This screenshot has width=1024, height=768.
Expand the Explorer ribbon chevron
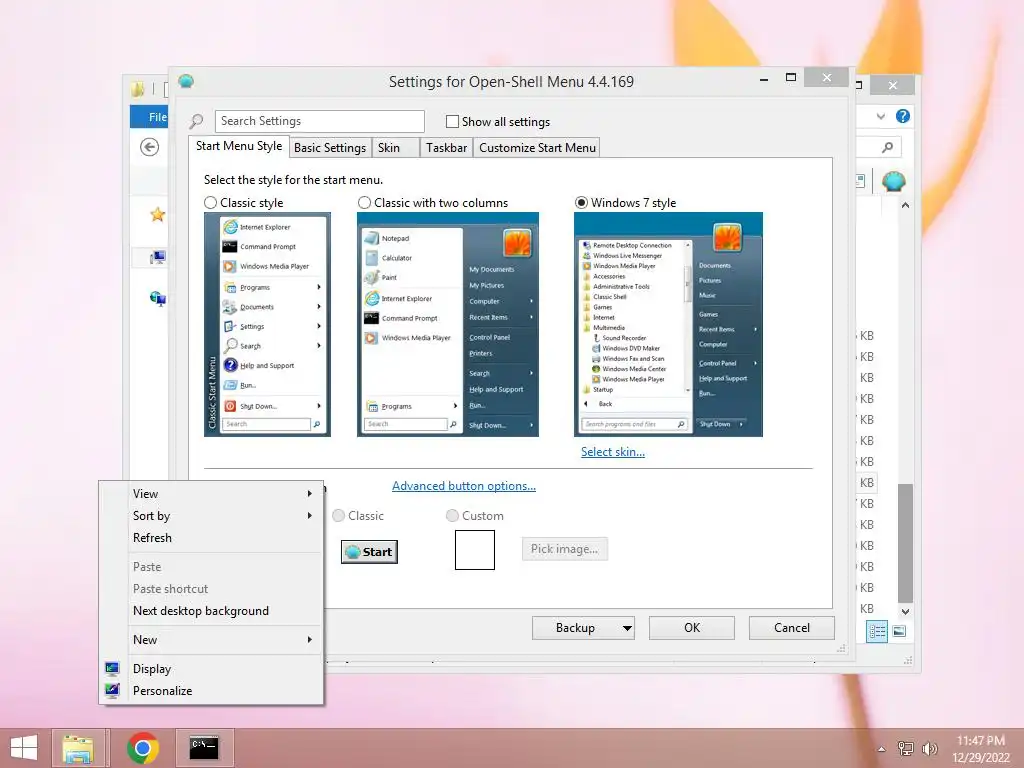pos(881,116)
